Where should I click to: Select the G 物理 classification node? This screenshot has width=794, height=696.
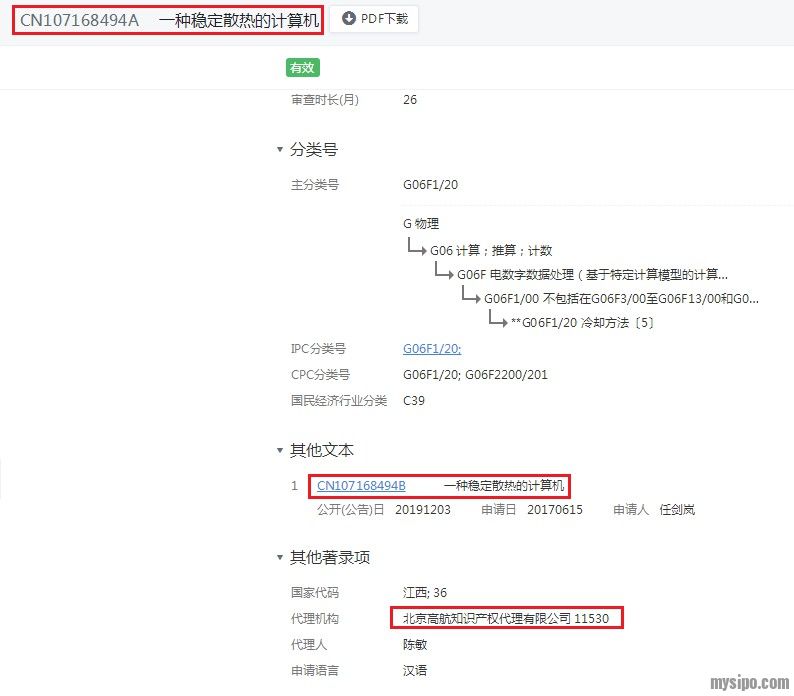421,224
